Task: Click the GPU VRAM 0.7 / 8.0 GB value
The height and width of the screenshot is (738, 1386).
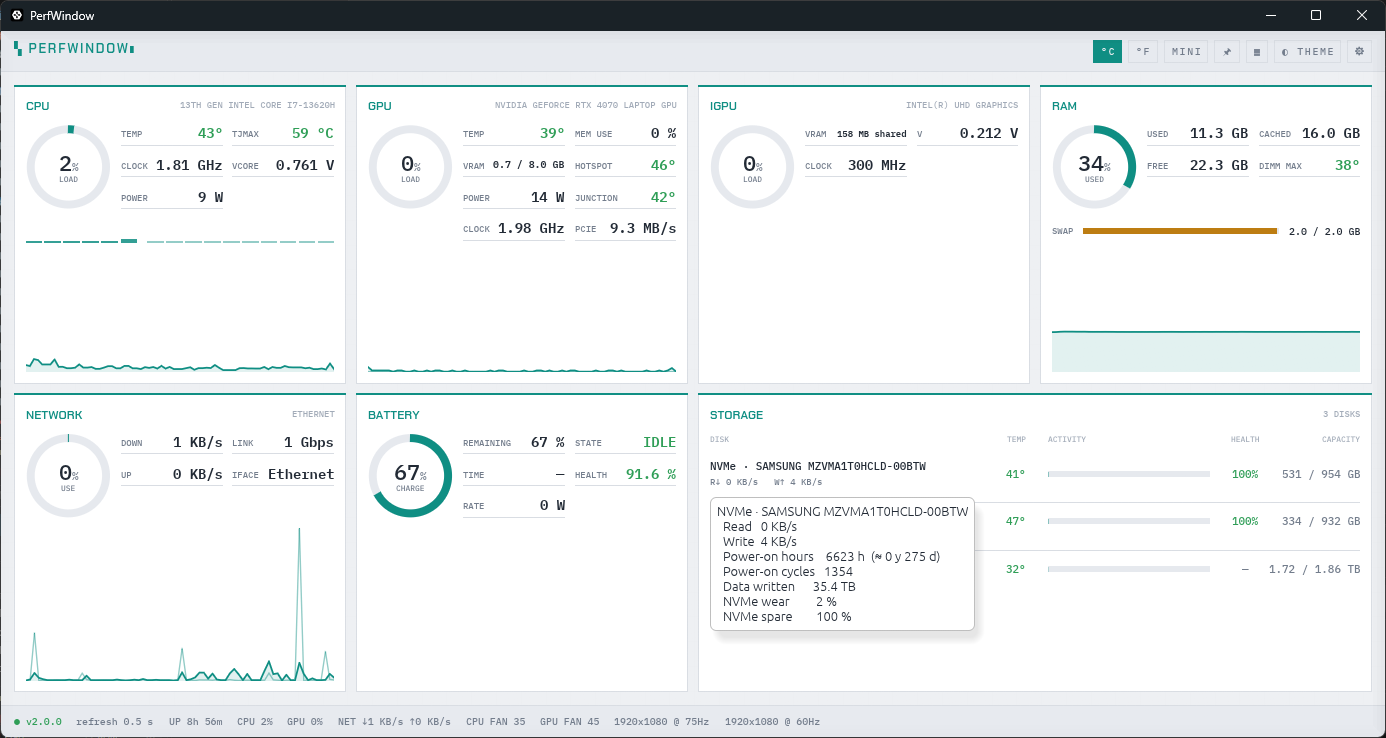Action: (x=528, y=165)
